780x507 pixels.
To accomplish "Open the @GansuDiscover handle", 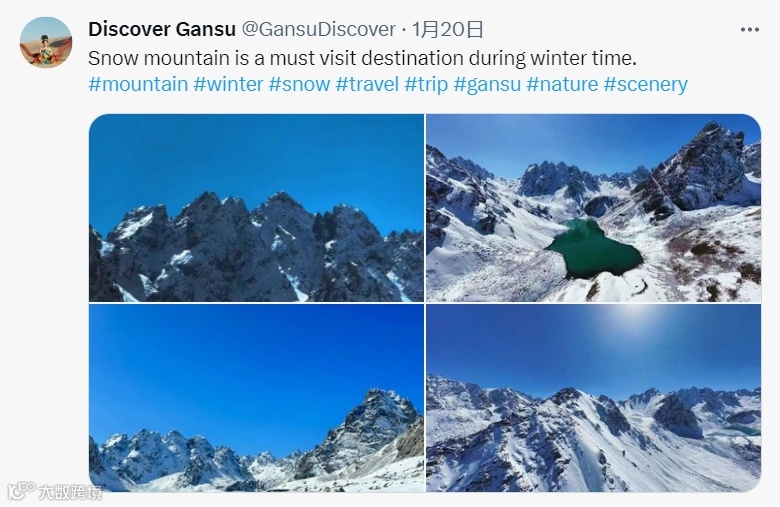I will pyautogui.click(x=318, y=29).
